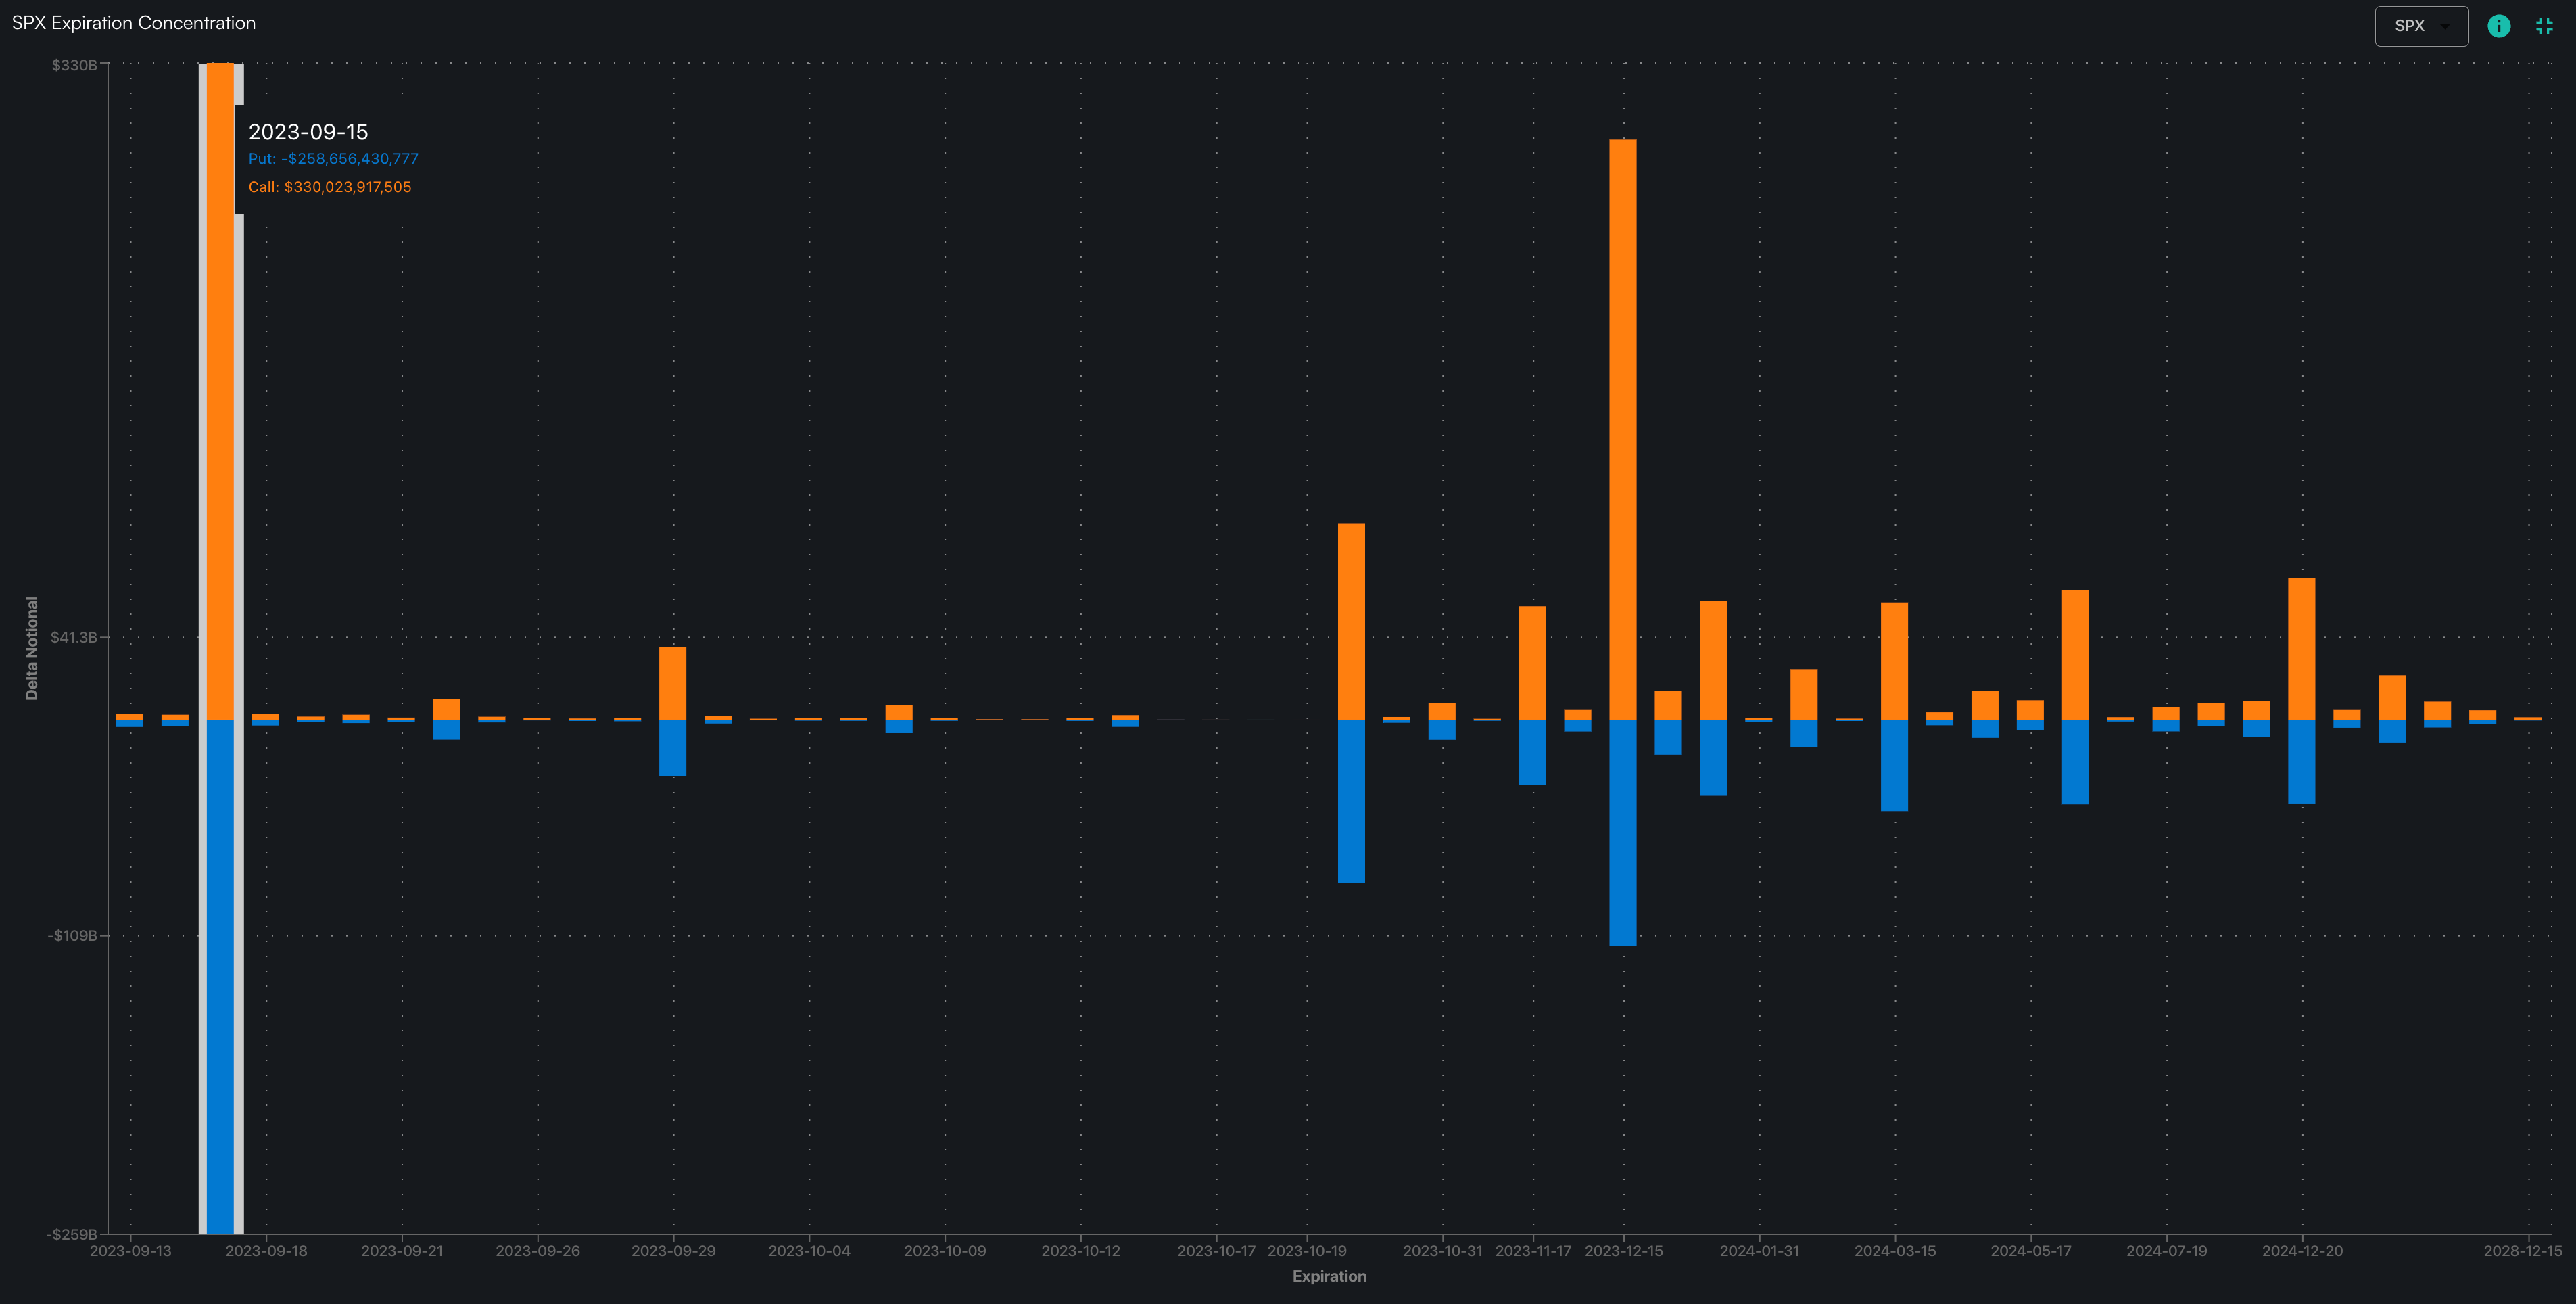Click the SPX Expiration Concentration title
Screen dimensions: 2576x1304
(134, 23)
